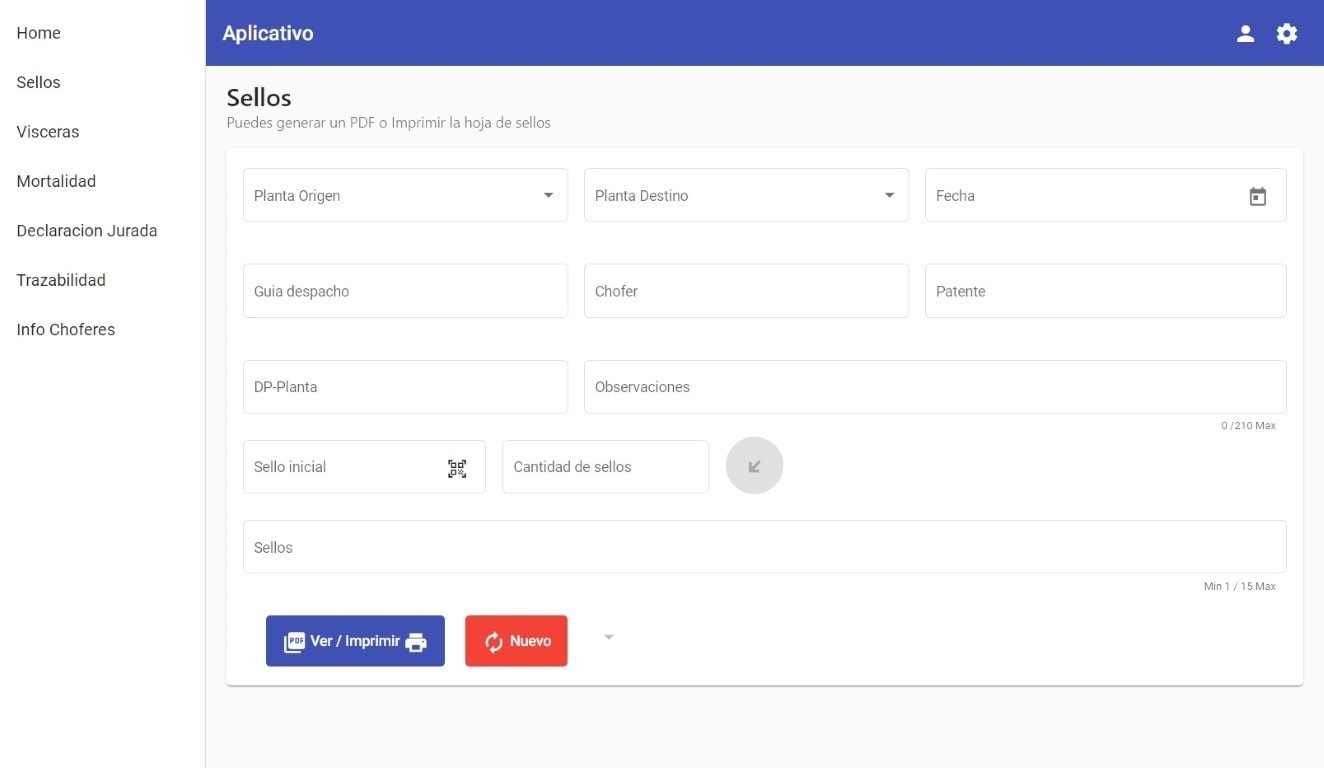Open the small arrow menu beside Nuevo

coord(609,638)
